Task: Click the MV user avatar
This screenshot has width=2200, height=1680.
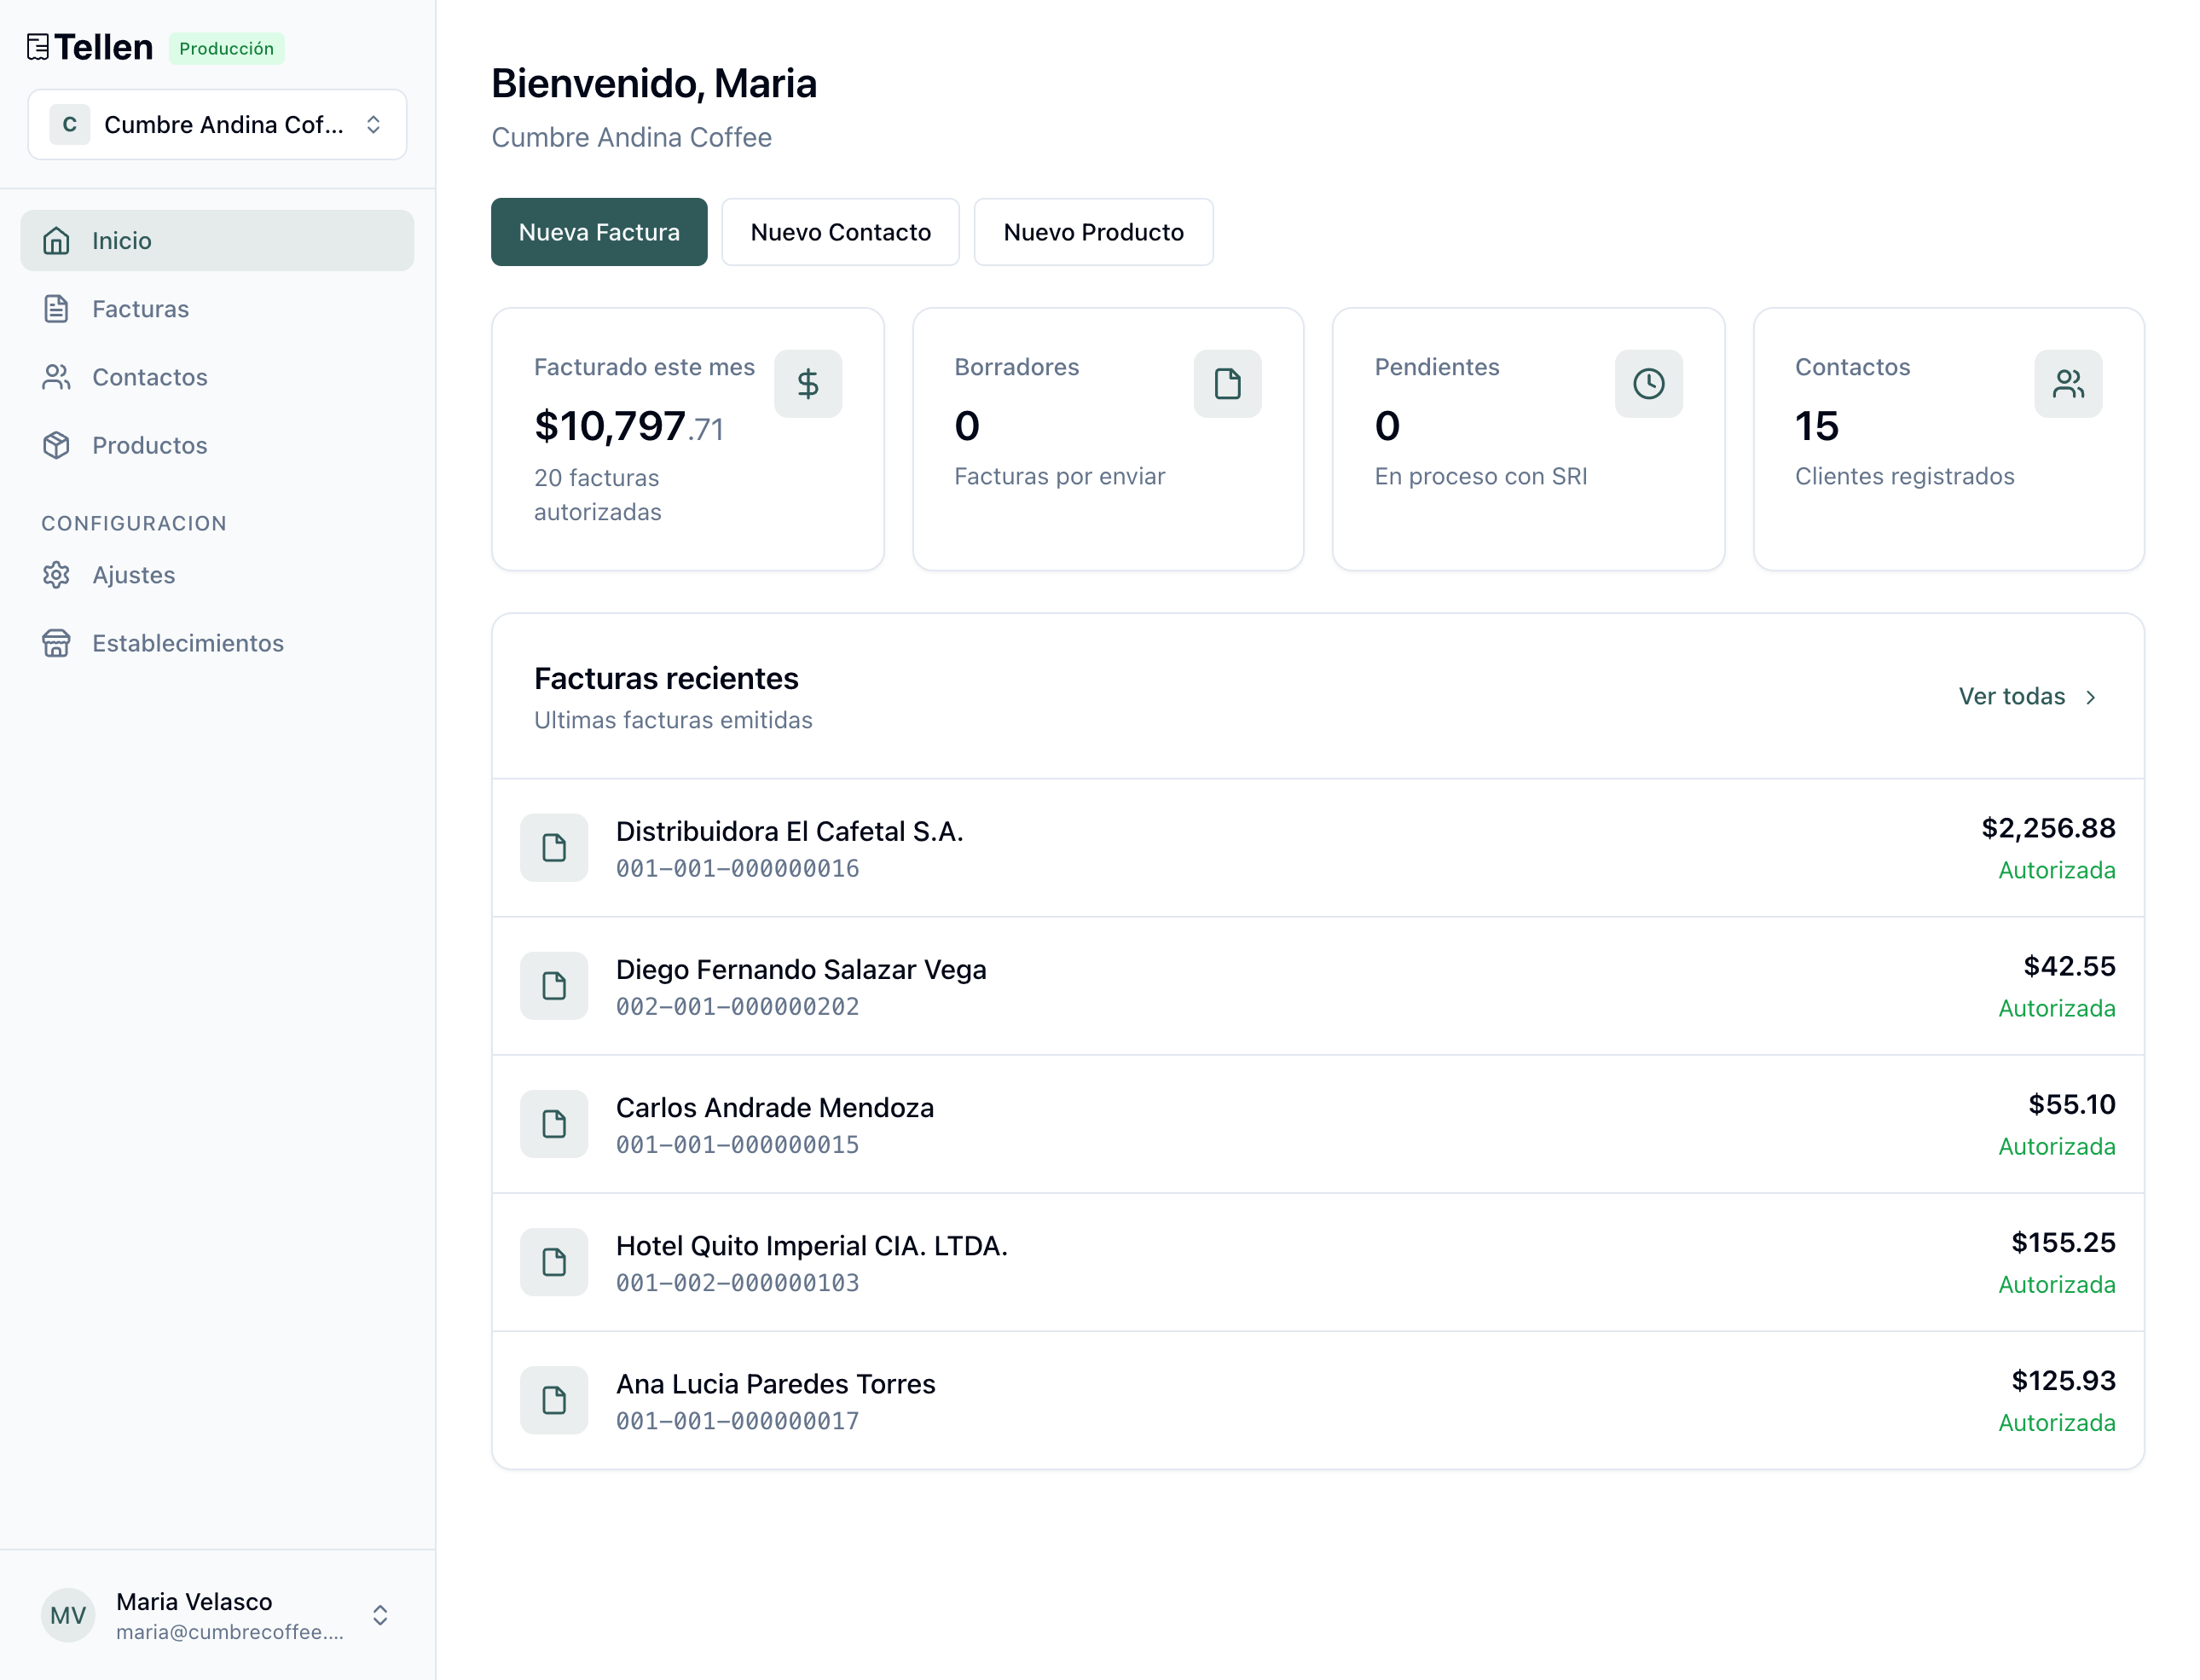Action: (x=67, y=1615)
